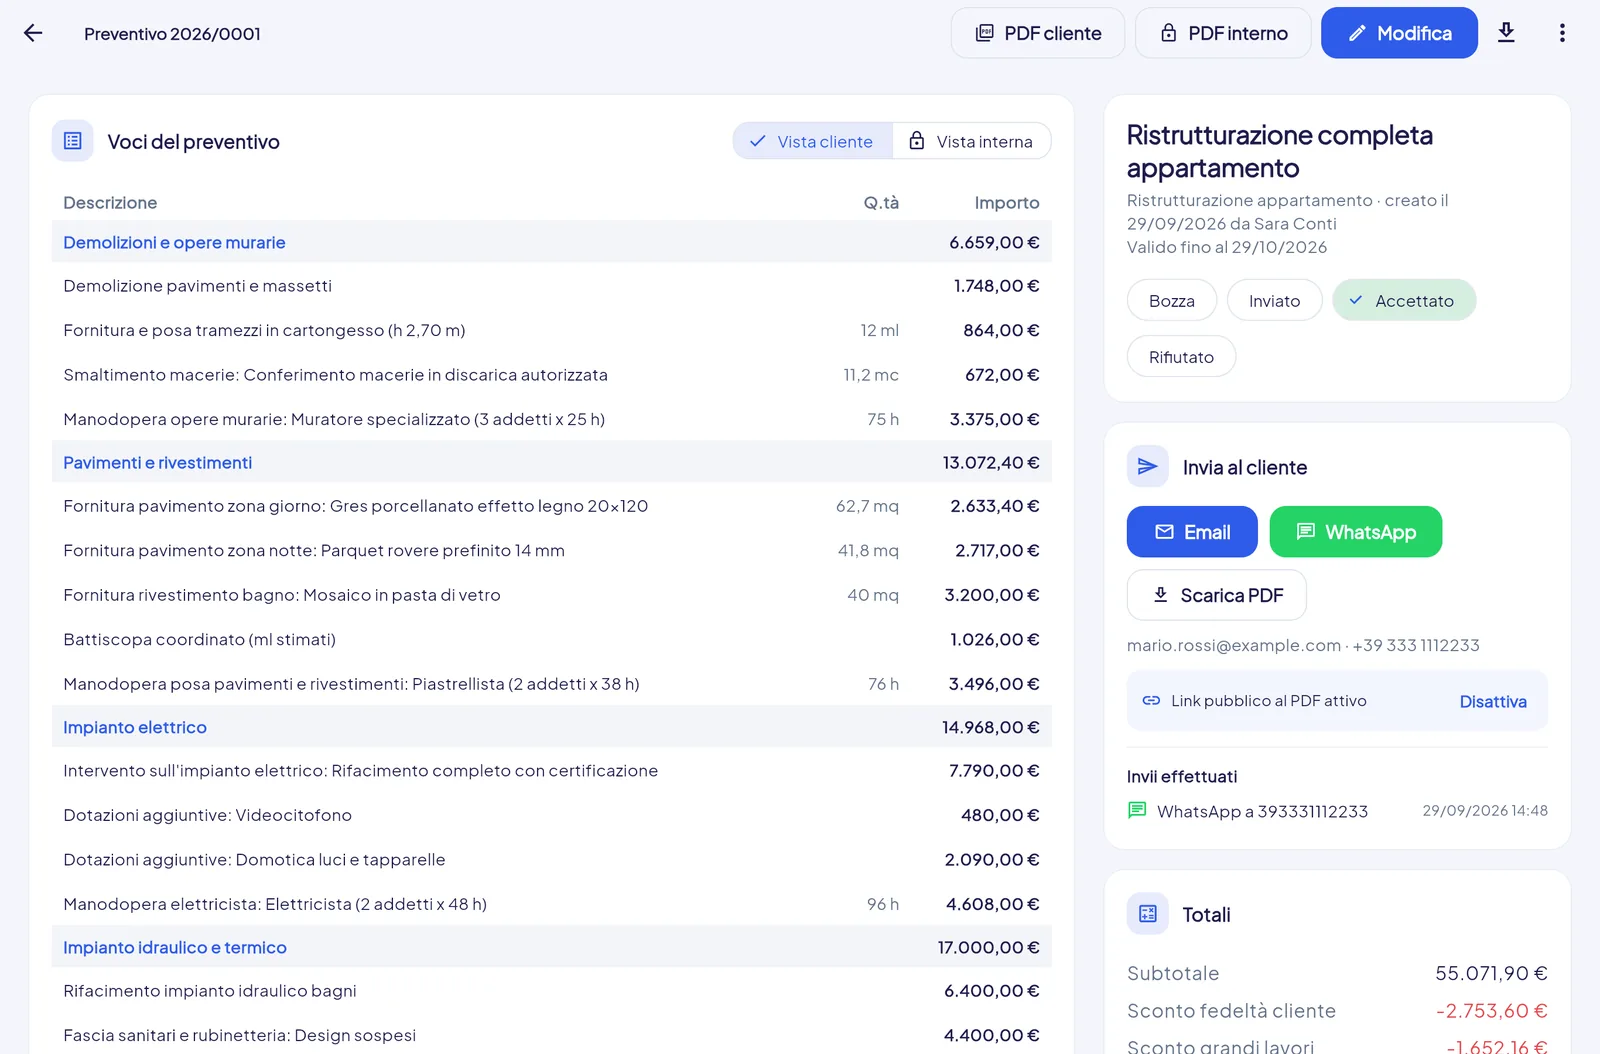Open the PDF interno export
Screen dimensions: 1600x1054
pyautogui.click(x=1223, y=33)
